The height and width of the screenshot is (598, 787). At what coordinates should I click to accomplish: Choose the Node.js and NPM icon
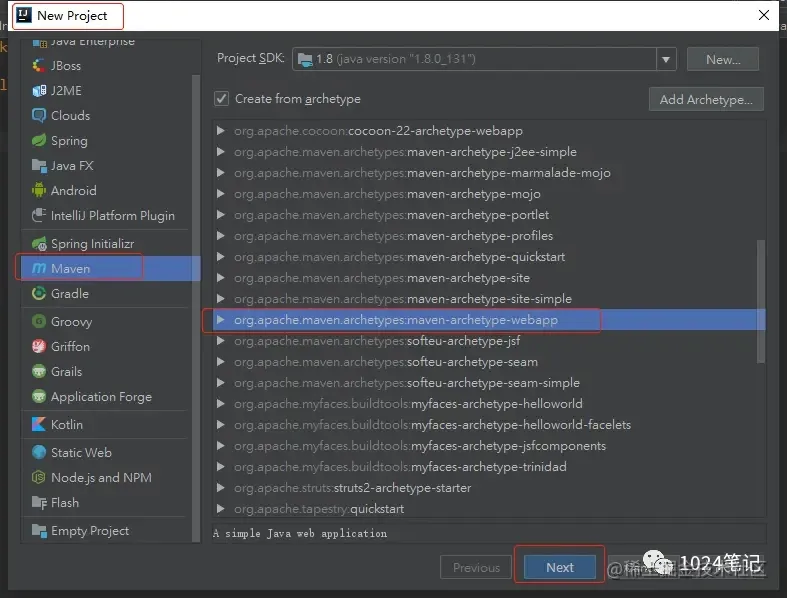click(39, 477)
